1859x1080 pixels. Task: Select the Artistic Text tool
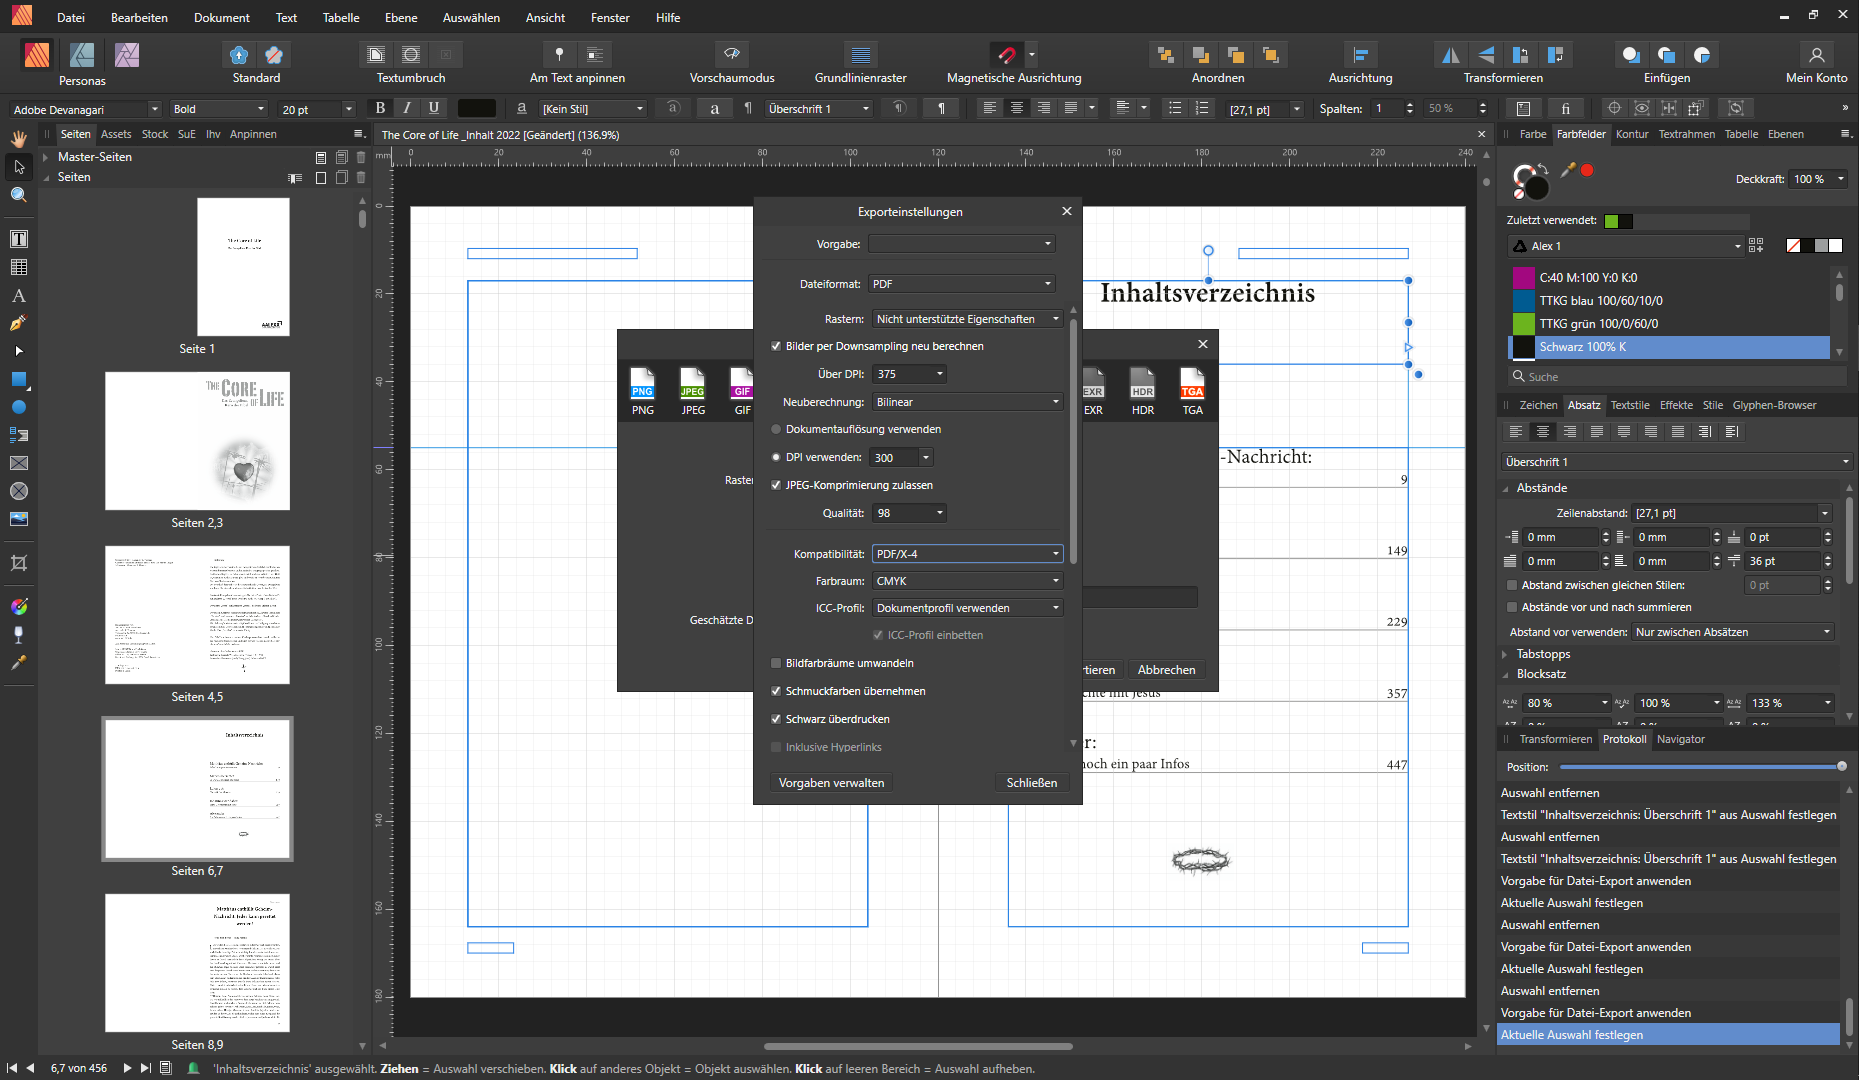pyautogui.click(x=19, y=295)
